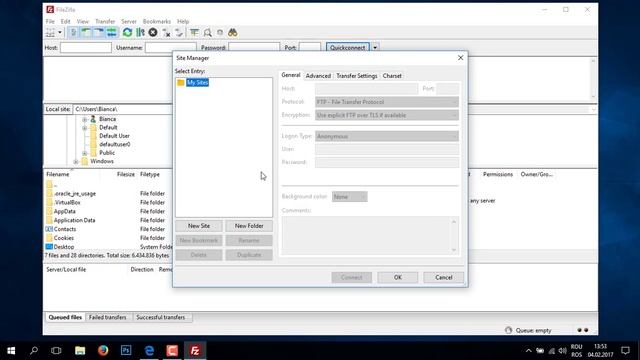Open Windows taskbar search

[x=34, y=350]
